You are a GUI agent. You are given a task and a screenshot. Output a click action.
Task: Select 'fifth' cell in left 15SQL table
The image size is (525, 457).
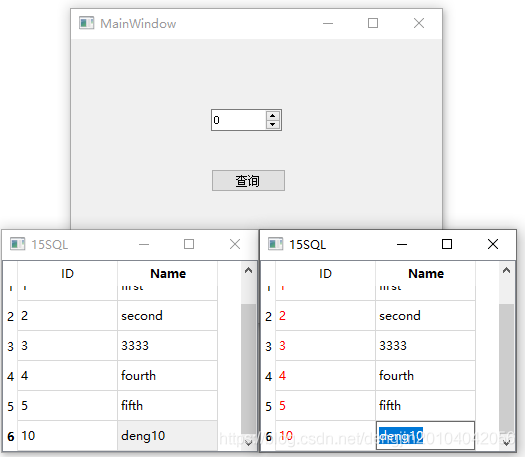(167, 405)
